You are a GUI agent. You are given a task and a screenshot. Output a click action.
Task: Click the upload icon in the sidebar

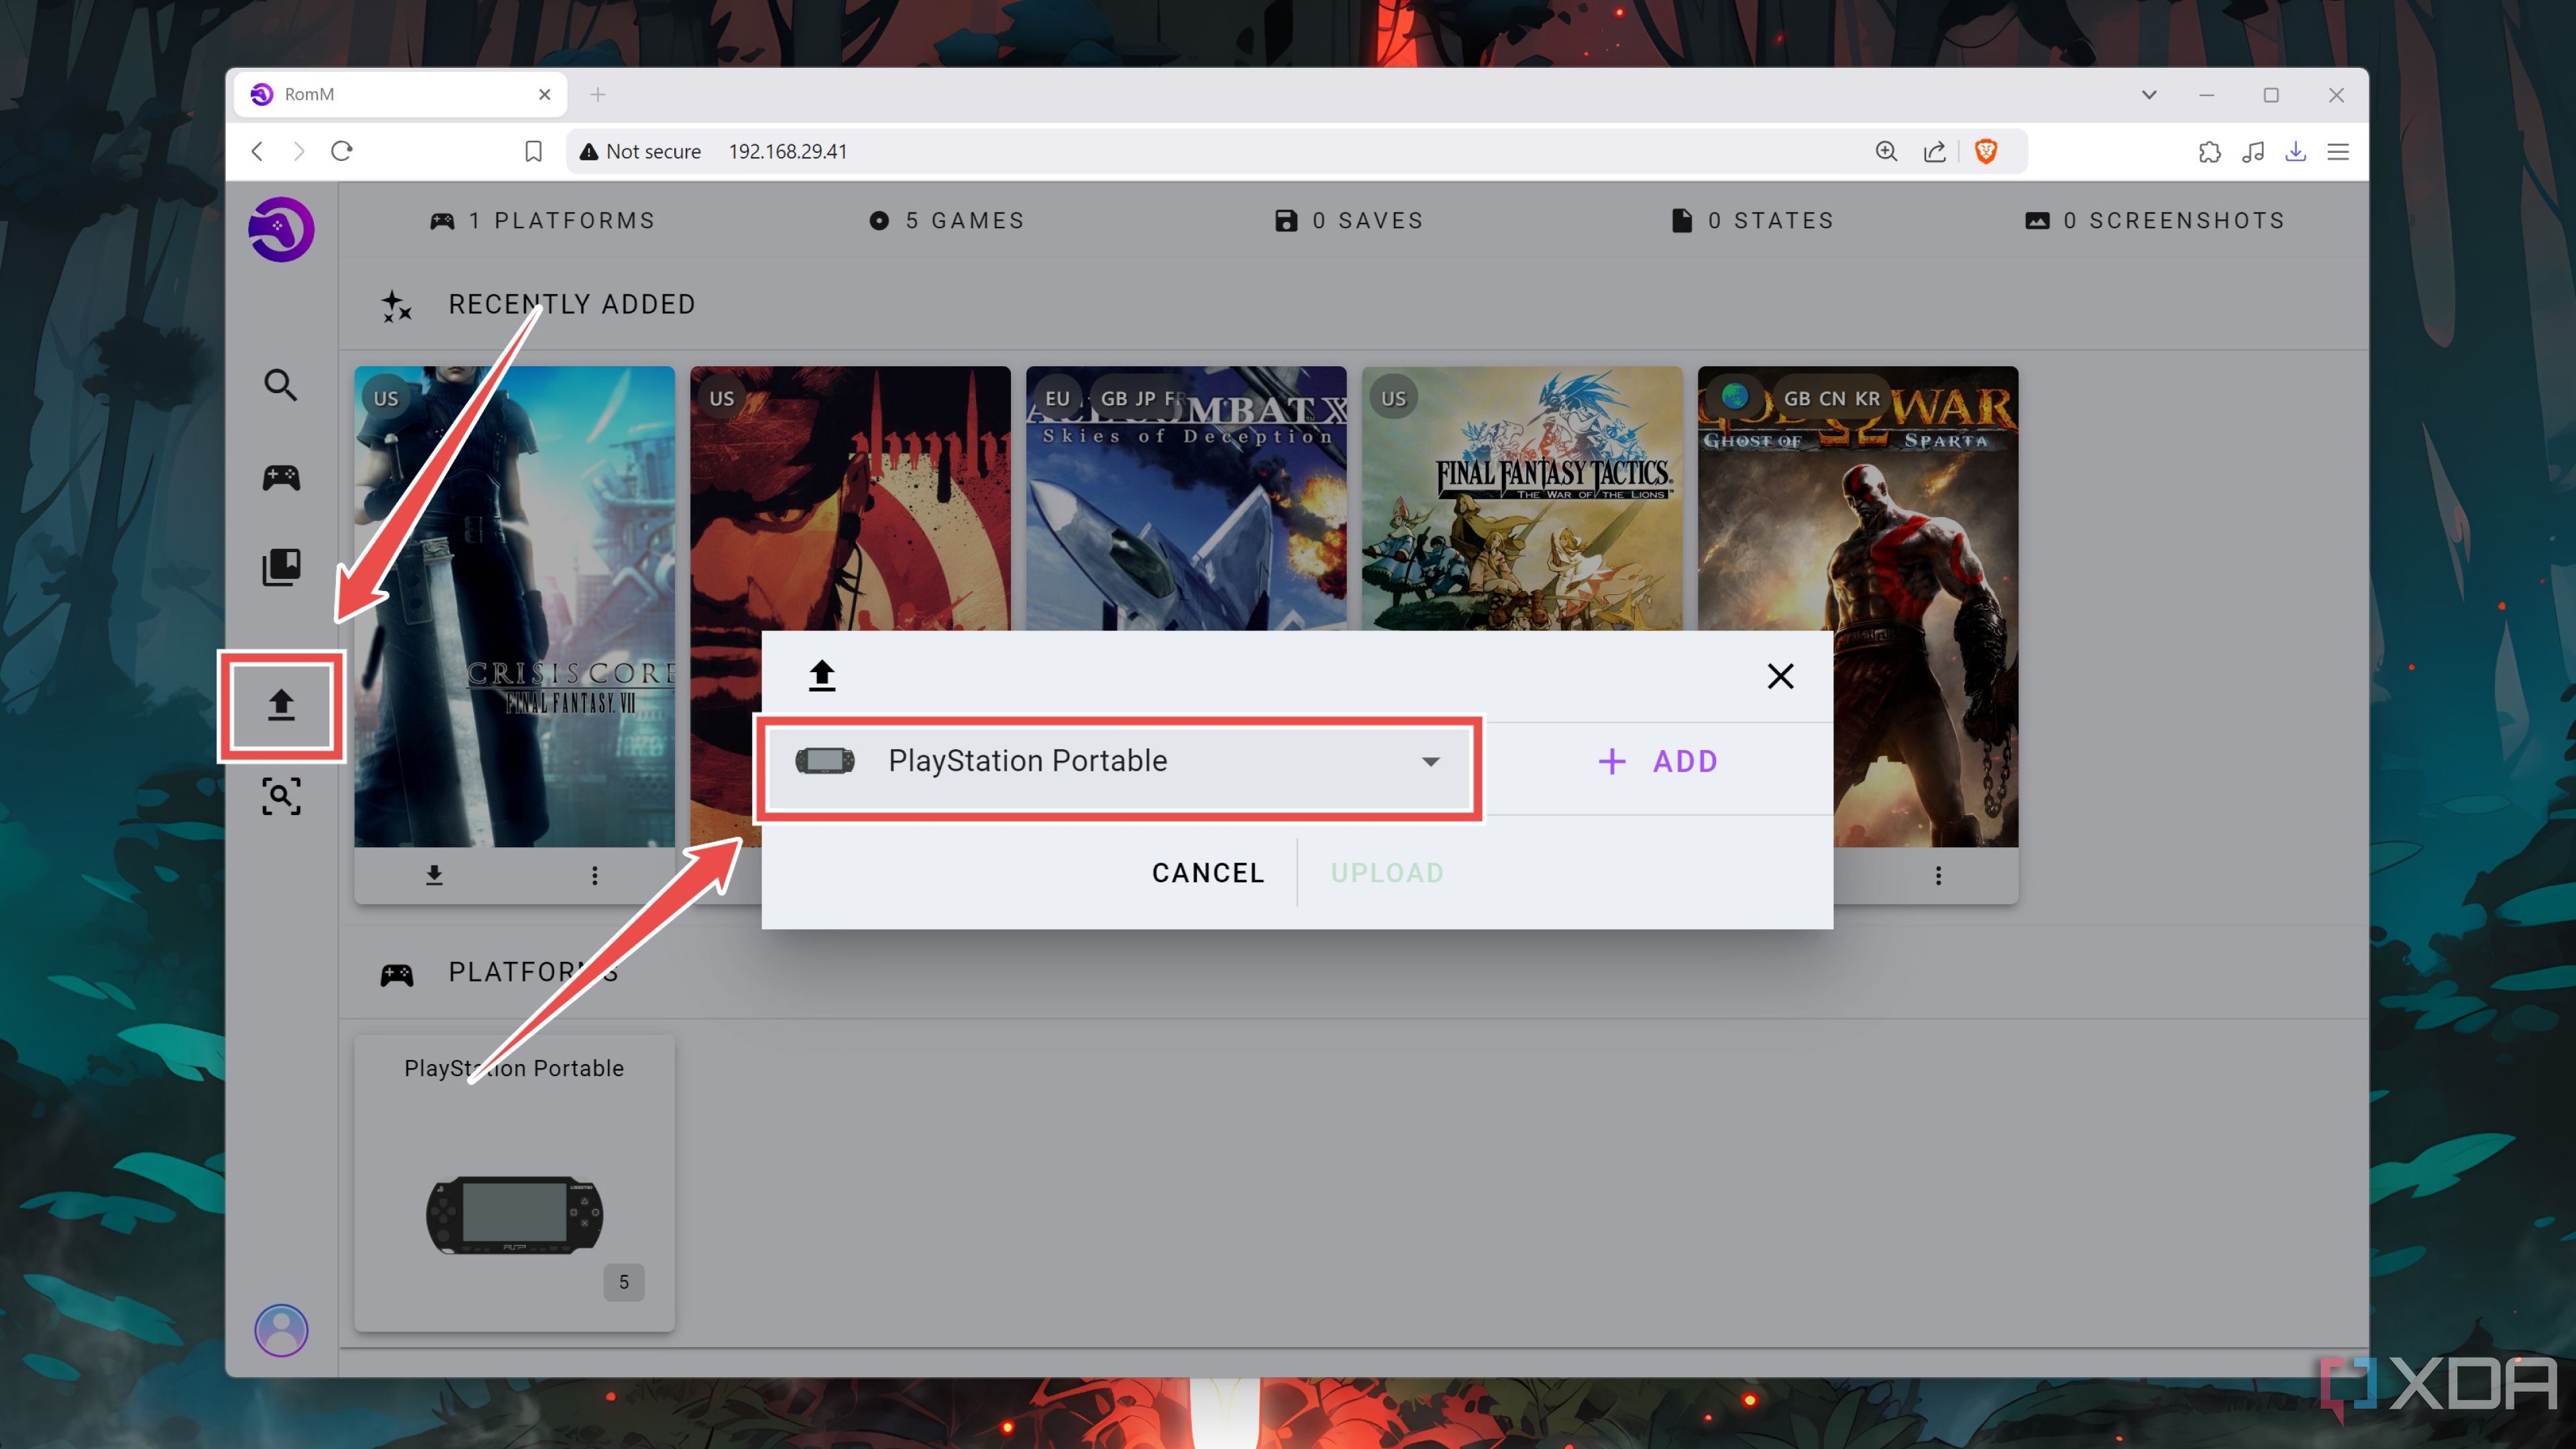(x=281, y=705)
